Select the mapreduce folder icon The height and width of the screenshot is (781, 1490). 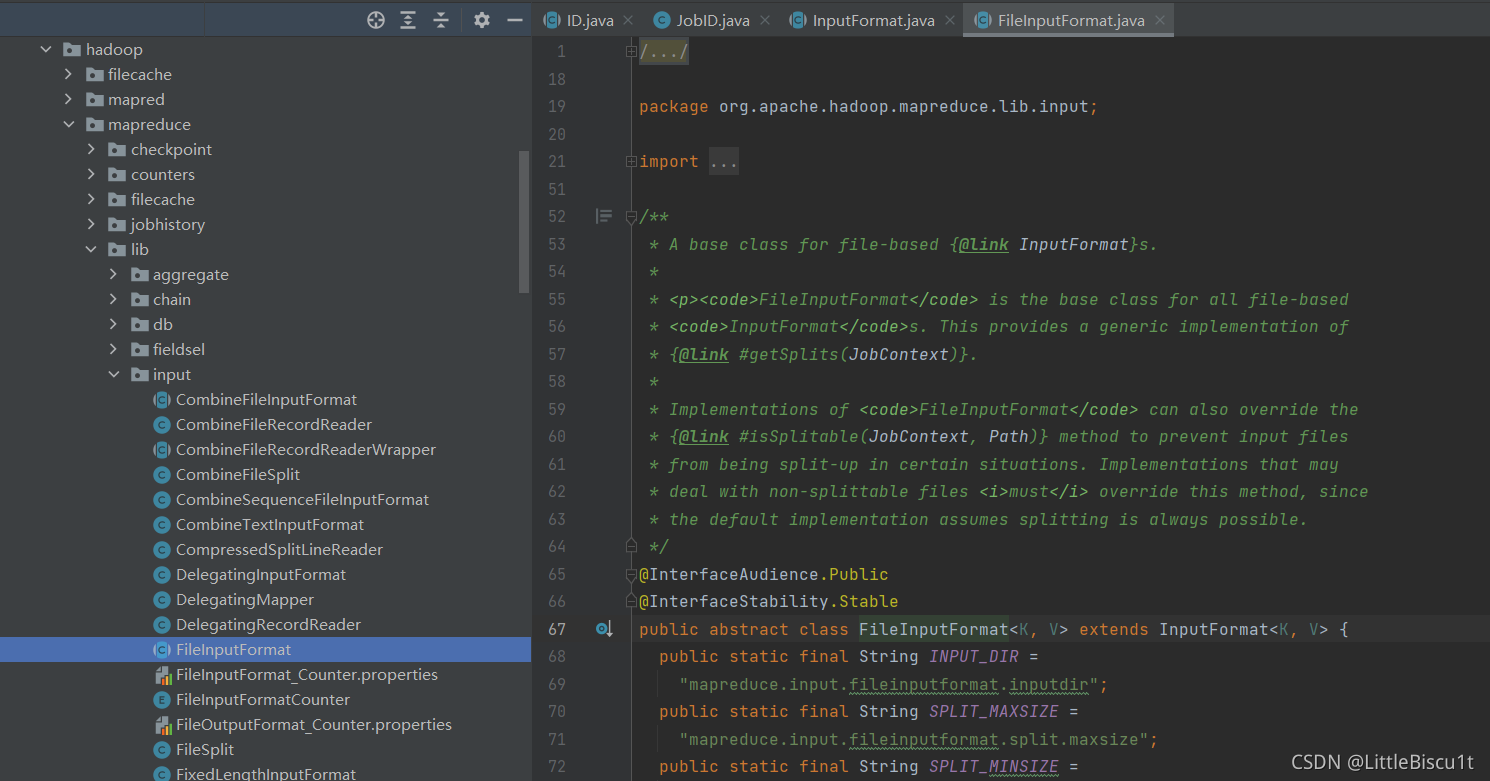(x=95, y=124)
